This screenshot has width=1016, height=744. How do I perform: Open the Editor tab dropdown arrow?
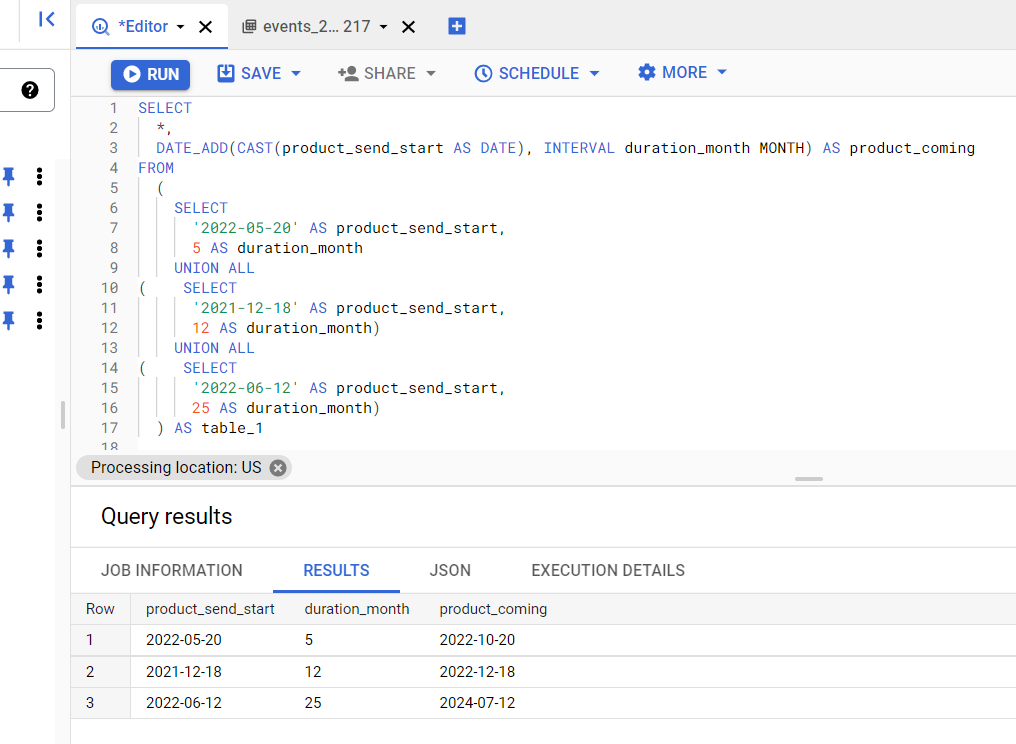tap(181, 27)
